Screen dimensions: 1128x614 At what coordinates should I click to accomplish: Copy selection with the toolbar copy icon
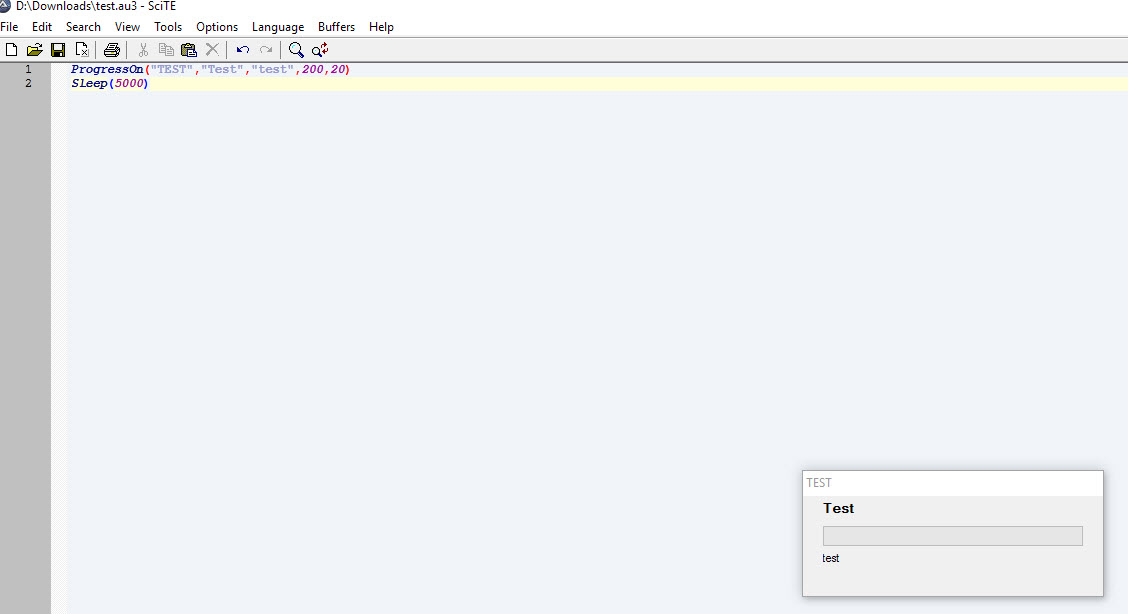[x=166, y=50]
